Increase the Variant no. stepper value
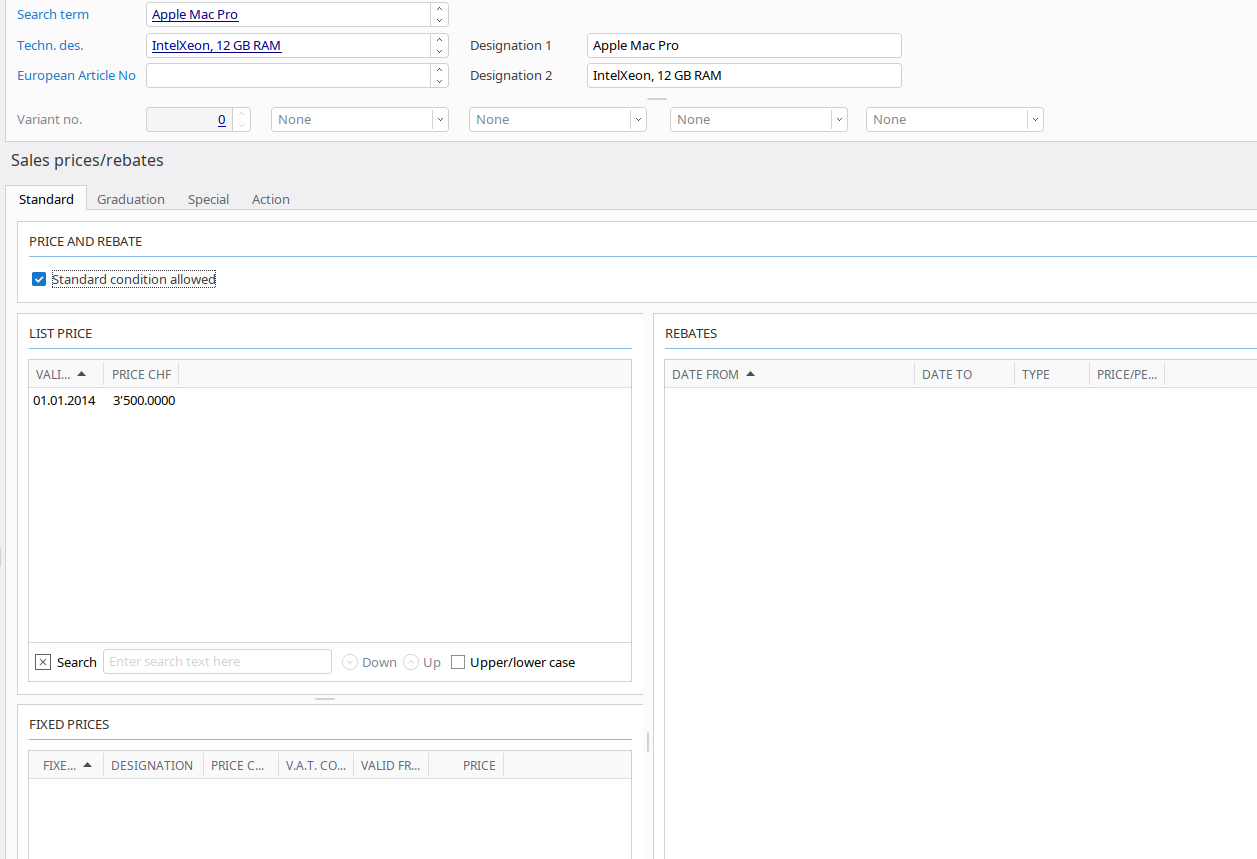Screen dimensions: 1257x859 tap(240, 114)
